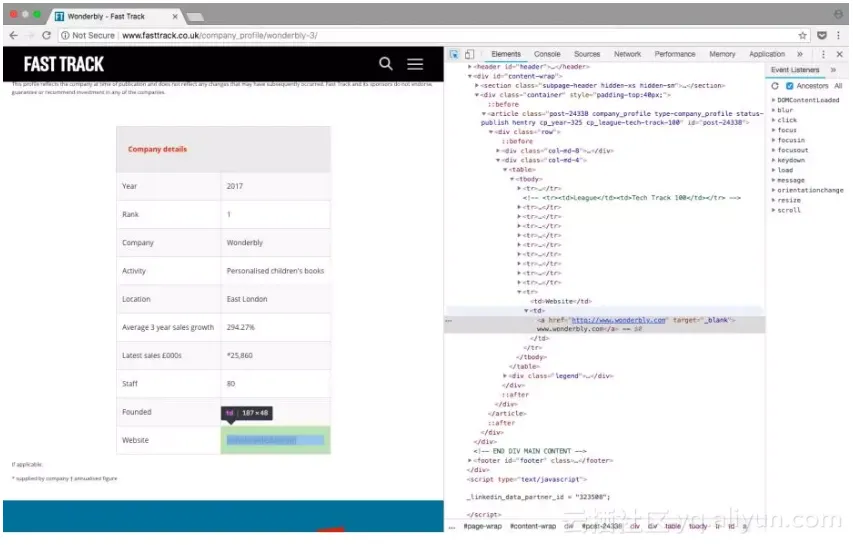Close the Wonderbly browser tab
Image resolution: width=853 pixels, height=545 pixels.
click(175, 16)
